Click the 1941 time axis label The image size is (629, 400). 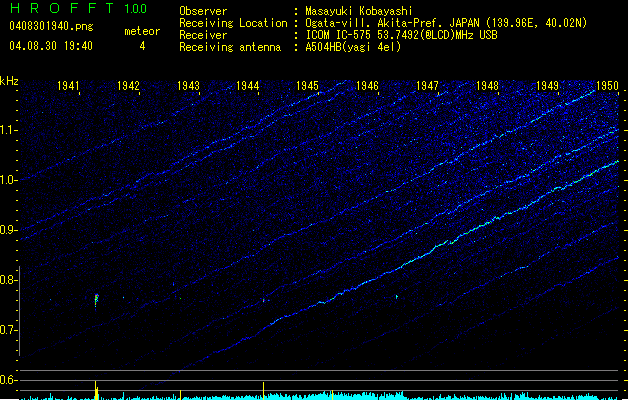click(x=68, y=86)
